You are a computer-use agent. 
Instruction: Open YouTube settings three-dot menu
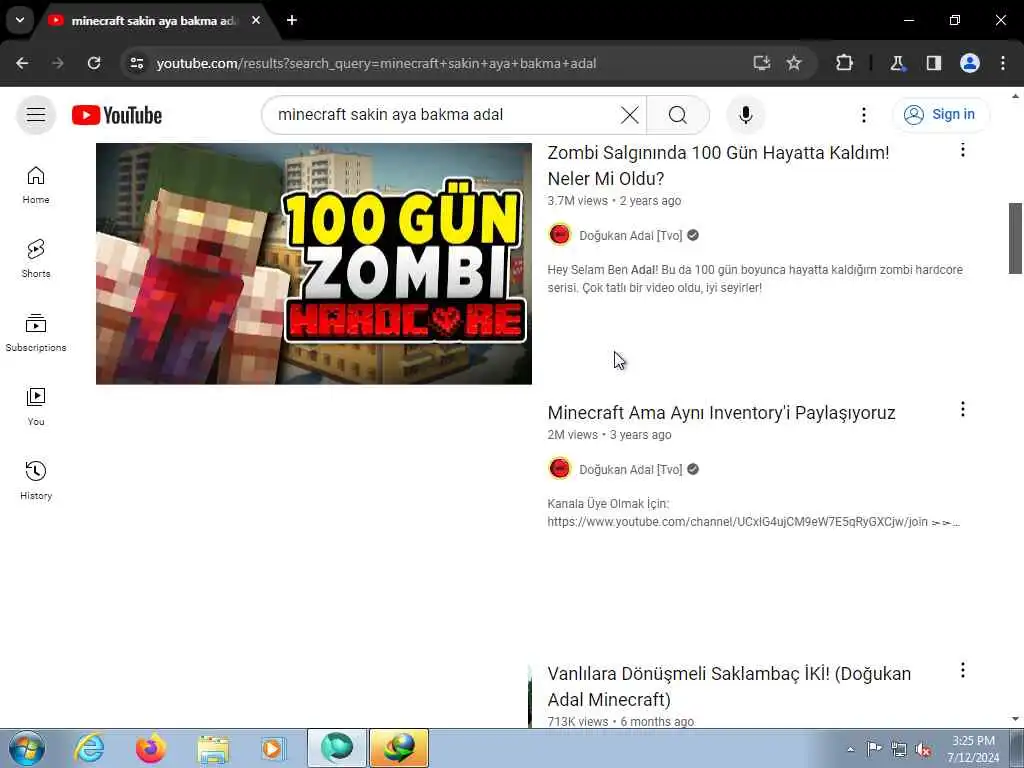pos(863,115)
